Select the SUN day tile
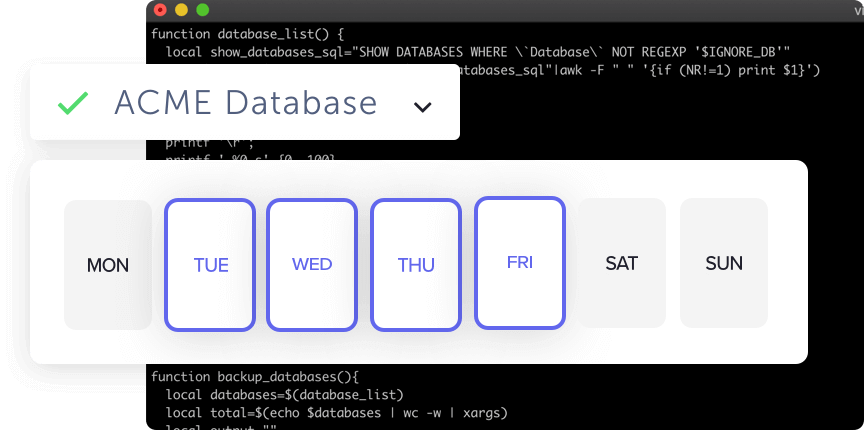The image size is (864, 430). pyautogui.click(x=724, y=263)
